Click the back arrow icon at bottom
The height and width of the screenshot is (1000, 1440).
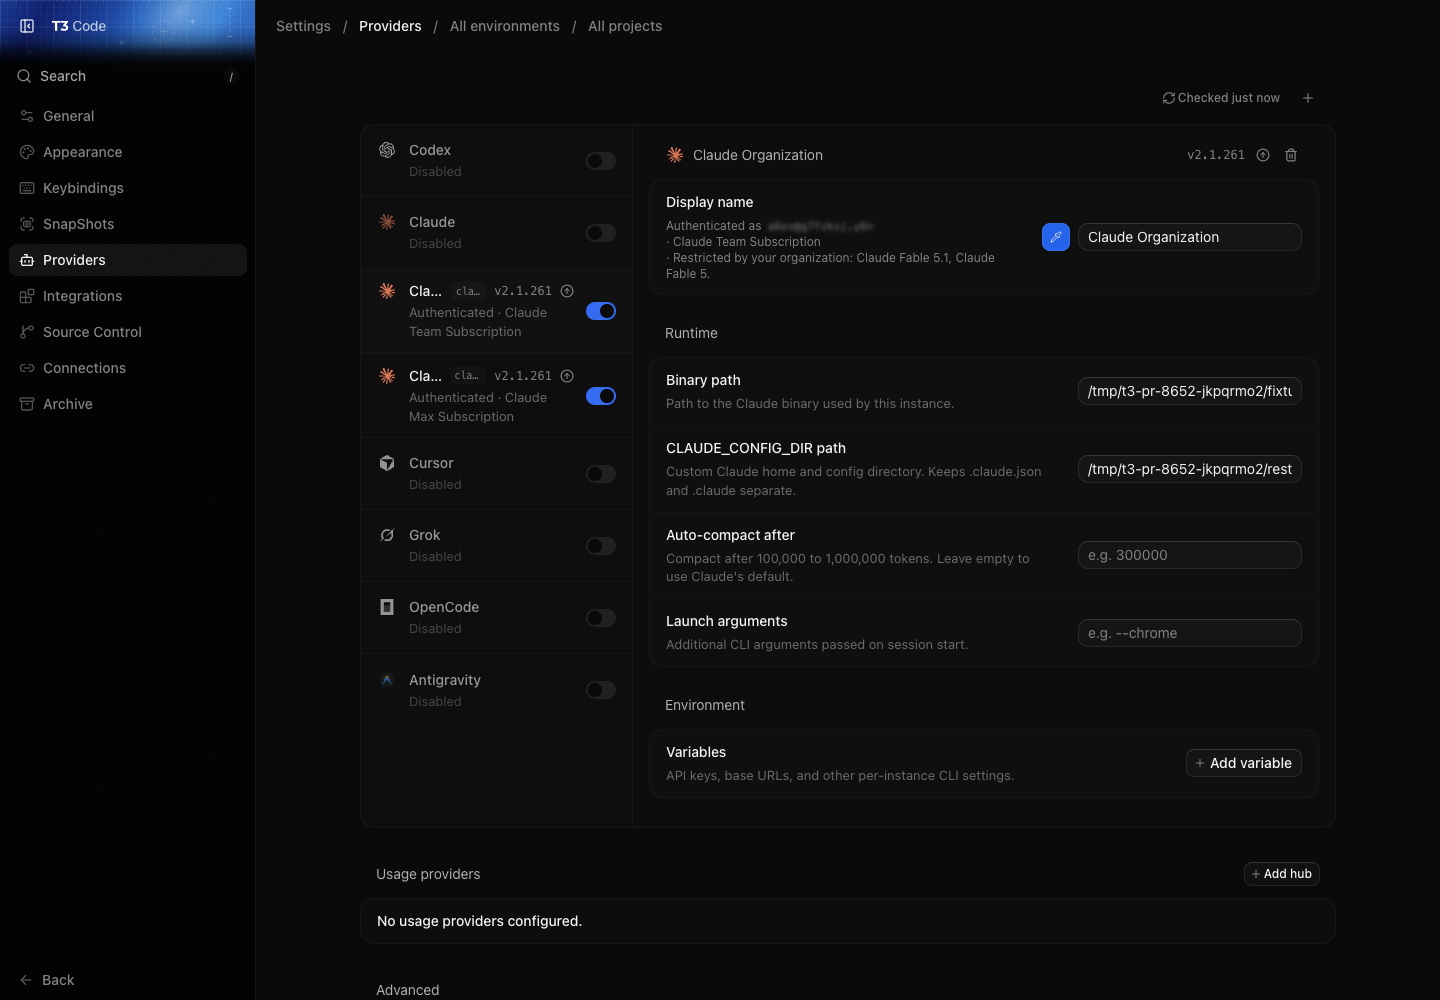pos(26,980)
